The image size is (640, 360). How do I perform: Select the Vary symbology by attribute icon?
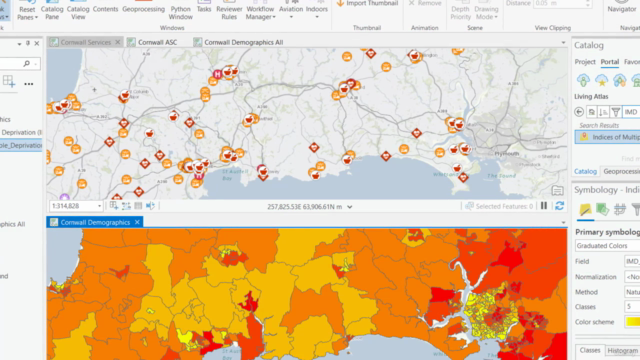[x=602, y=210]
